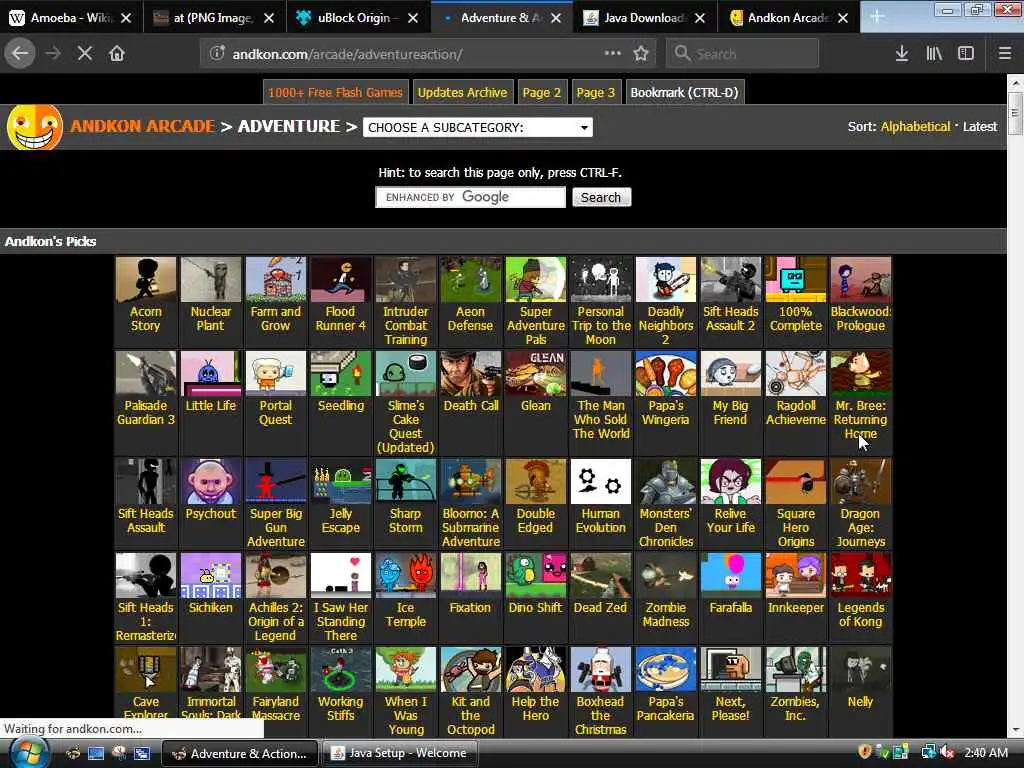Open the Innkeeper game link
The height and width of the screenshot is (768, 1024).
coord(795,607)
